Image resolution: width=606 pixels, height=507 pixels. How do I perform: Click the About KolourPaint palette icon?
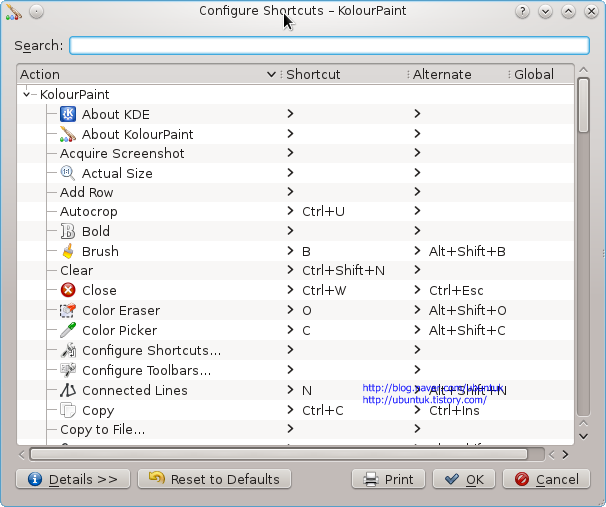pos(68,134)
